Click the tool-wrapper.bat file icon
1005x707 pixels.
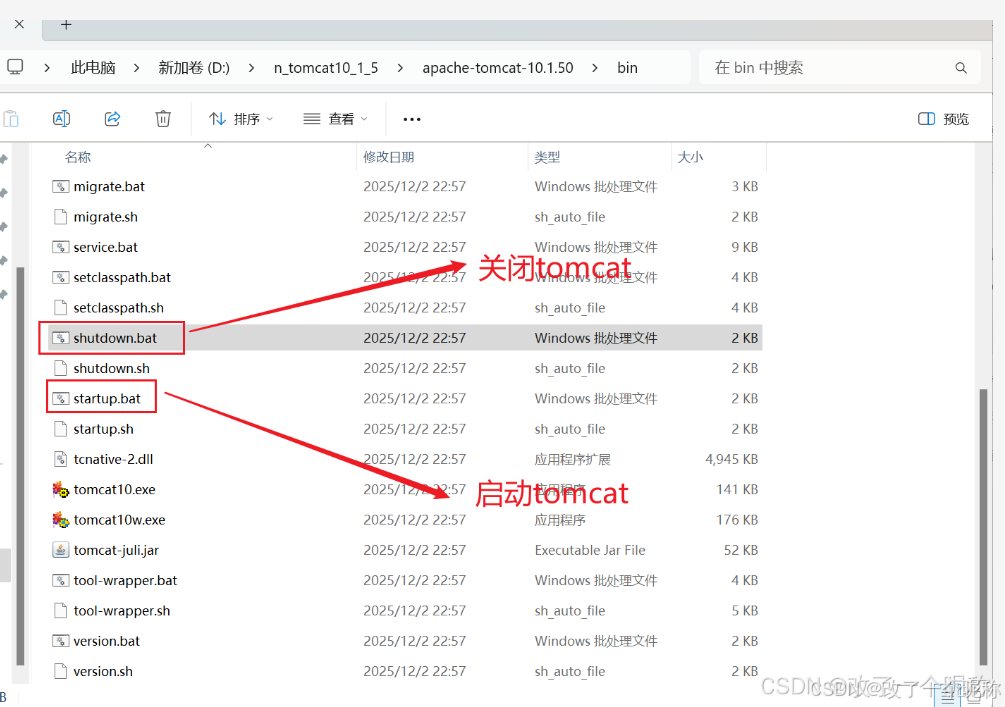click(x=60, y=581)
